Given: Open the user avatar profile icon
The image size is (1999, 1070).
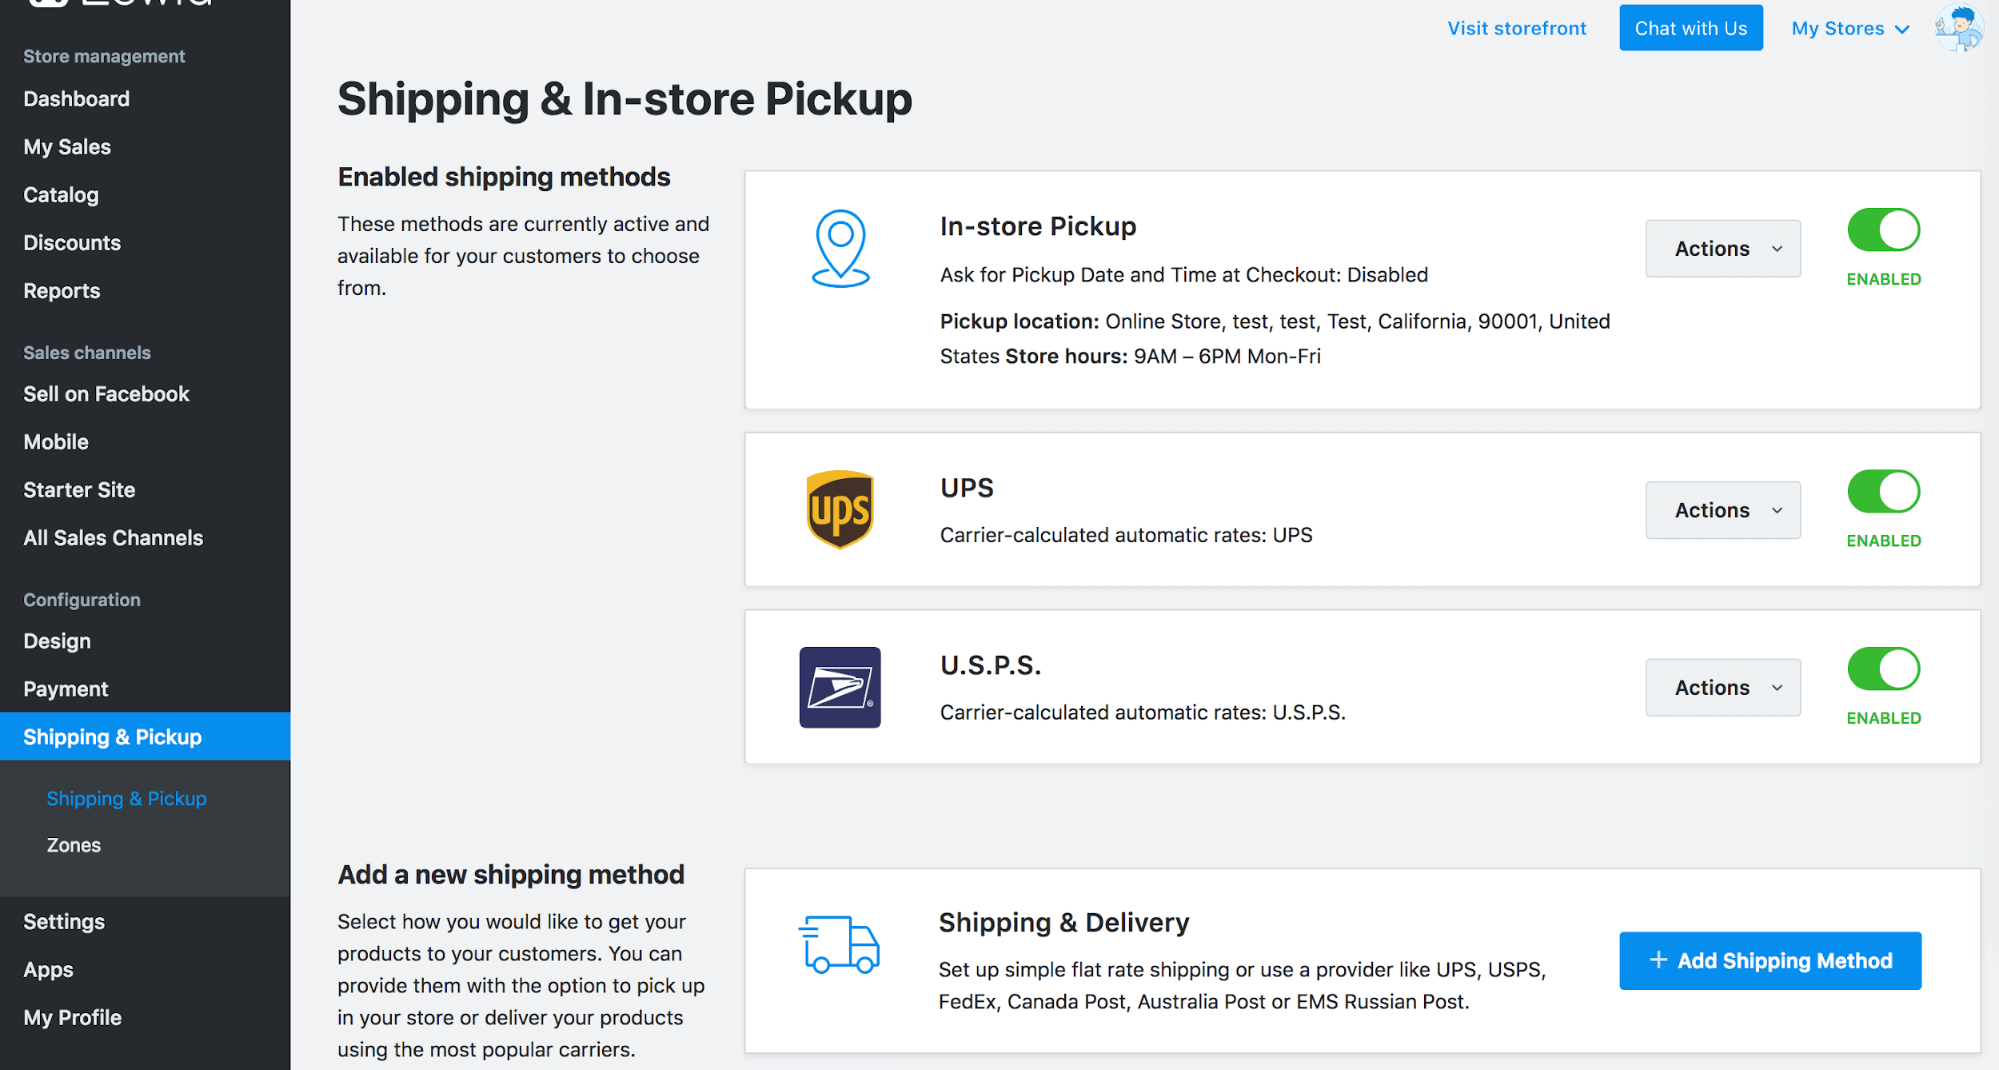Looking at the screenshot, I should click(x=1958, y=28).
